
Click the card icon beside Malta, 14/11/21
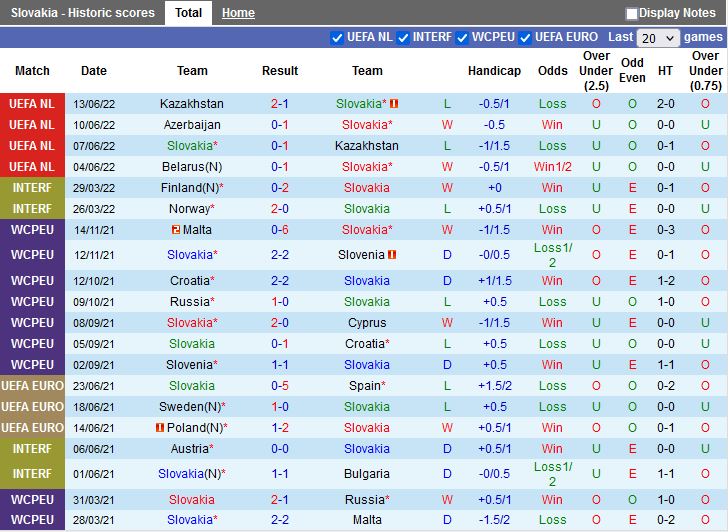click(175, 230)
